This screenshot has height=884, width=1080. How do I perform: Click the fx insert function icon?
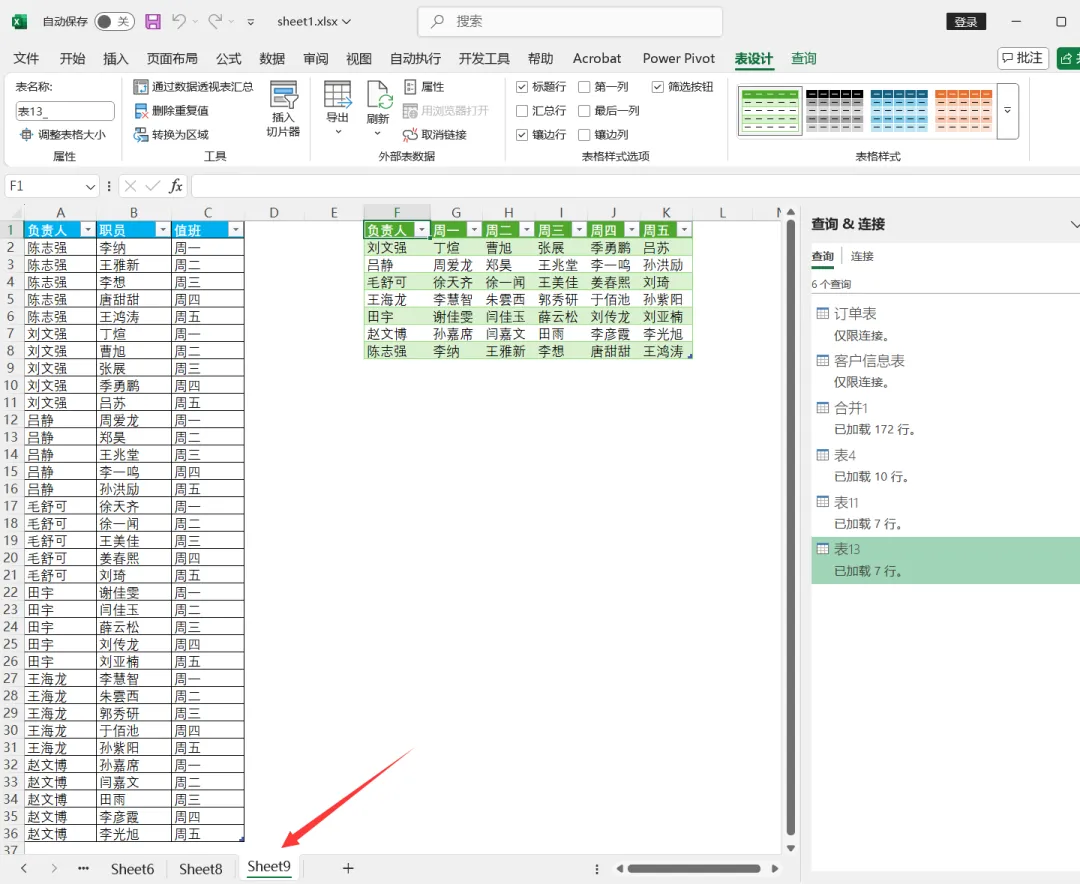(176, 186)
